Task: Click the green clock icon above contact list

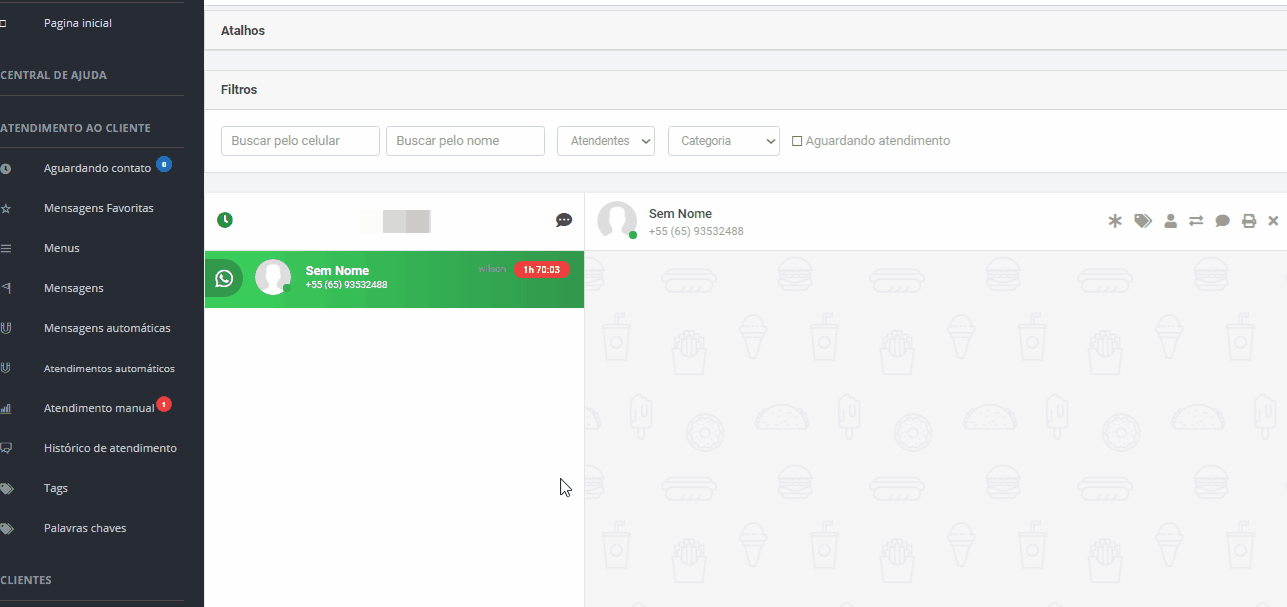Action: click(225, 220)
